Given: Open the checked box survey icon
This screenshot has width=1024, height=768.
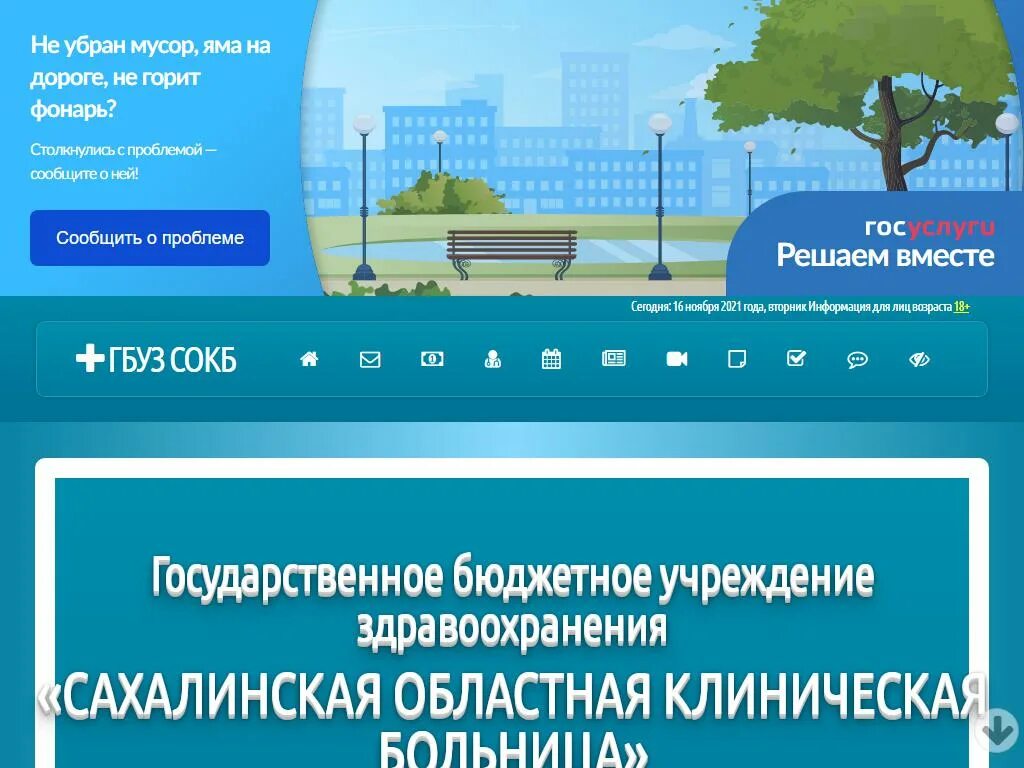Looking at the screenshot, I should pyautogui.click(x=796, y=359).
